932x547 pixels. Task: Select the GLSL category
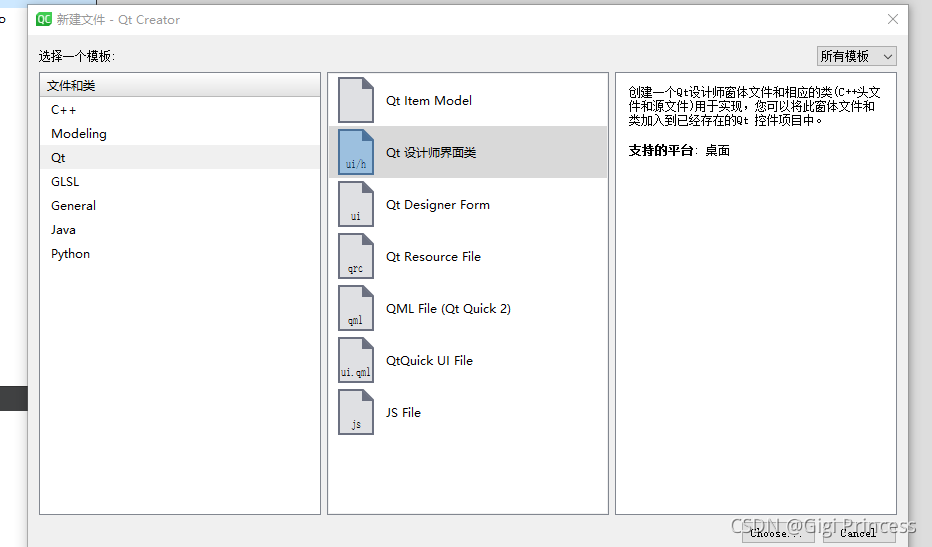[180, 181]
